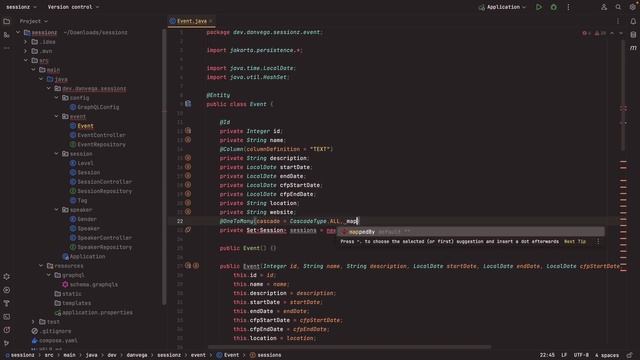The width and height of the screenshot is (640, 360).
Task: Run the Application configuration with green play icon
Action: [539, 7]
